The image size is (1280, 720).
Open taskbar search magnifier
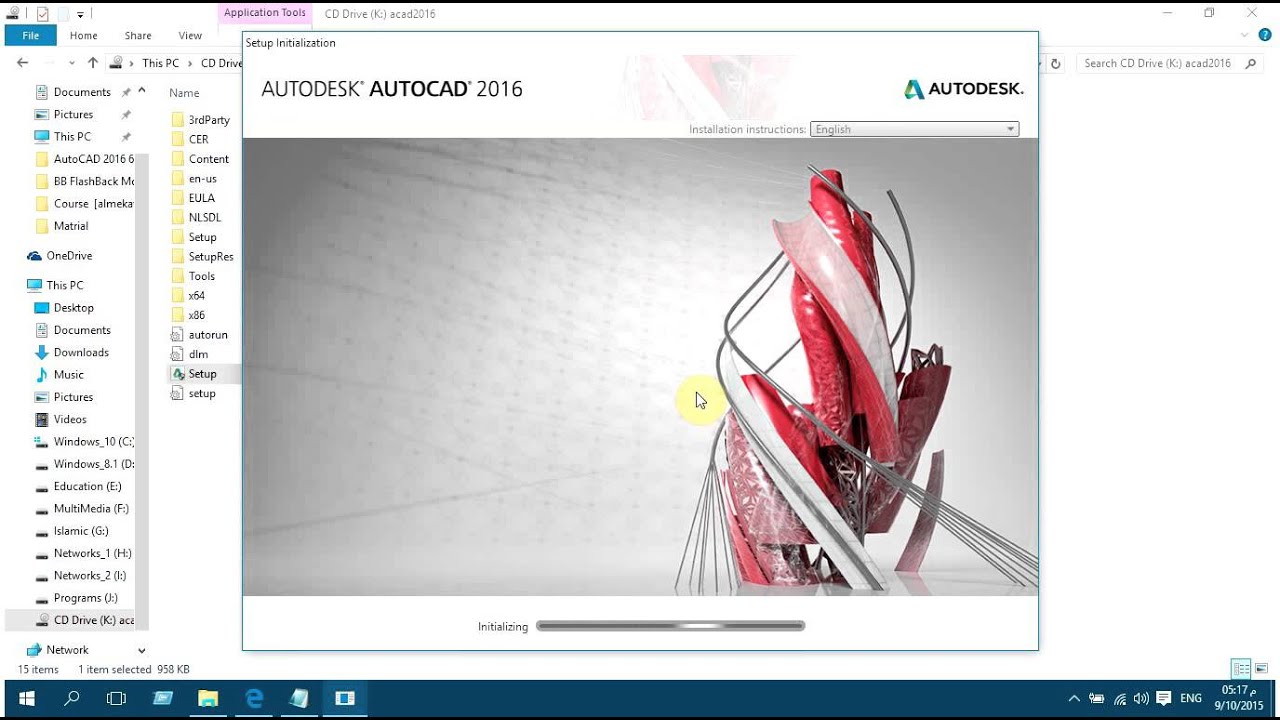[x=72, y=698]
